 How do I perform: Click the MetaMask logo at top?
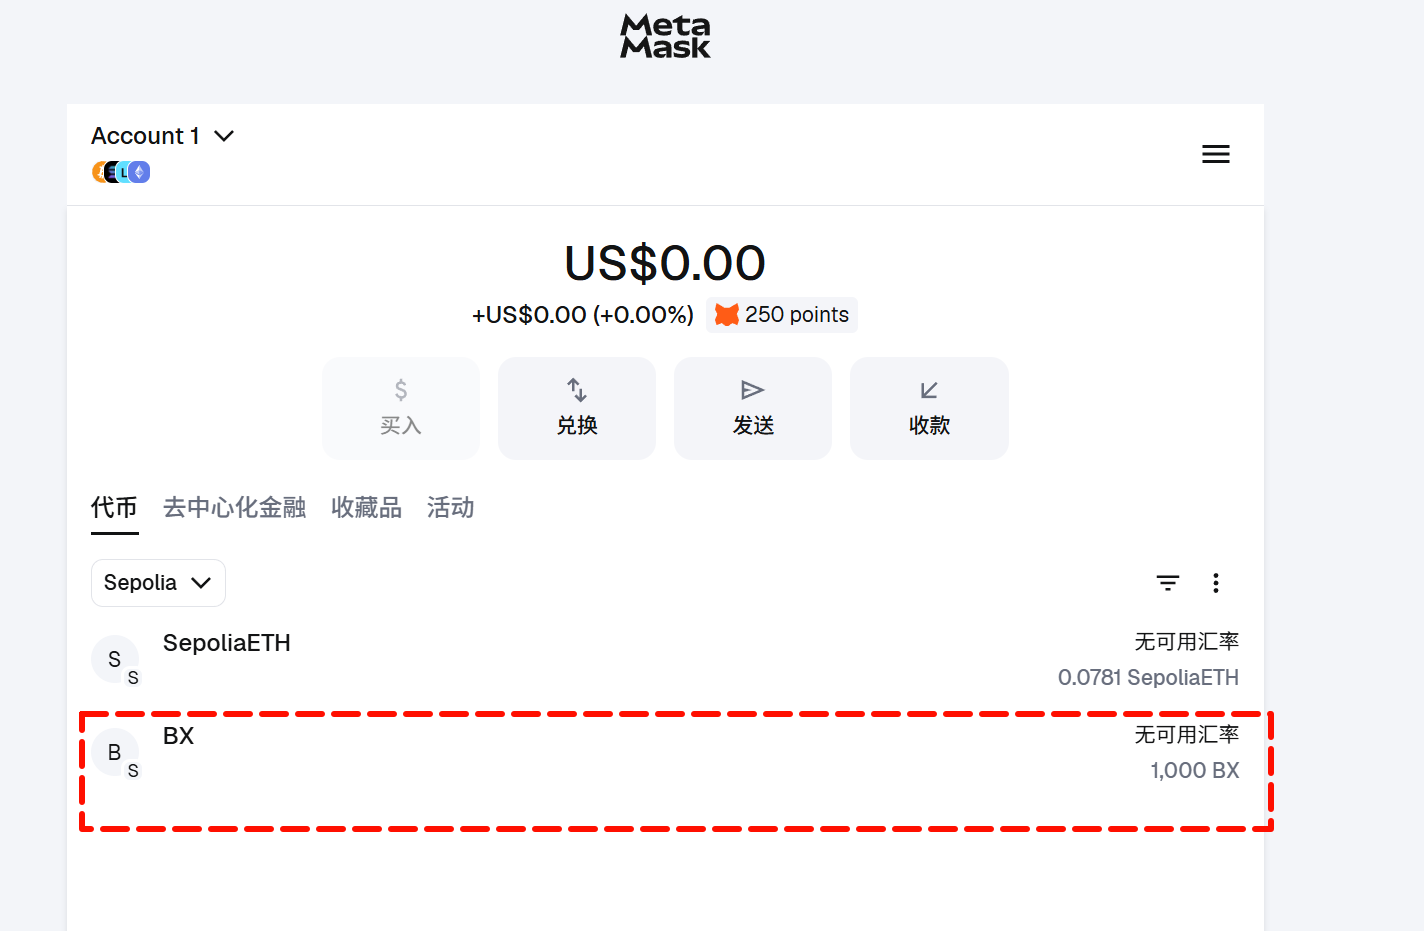[665, 36]
